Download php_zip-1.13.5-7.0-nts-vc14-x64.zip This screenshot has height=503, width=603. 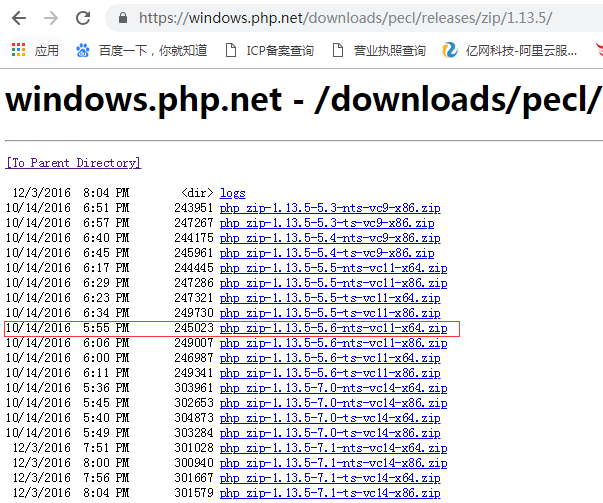333,388
